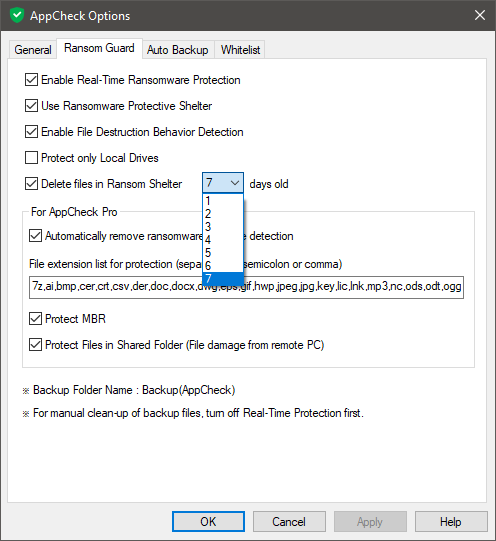Click OK to confirm settings
Image resolution: width=496 pixels, height=541 pixels.
(208, 521)
